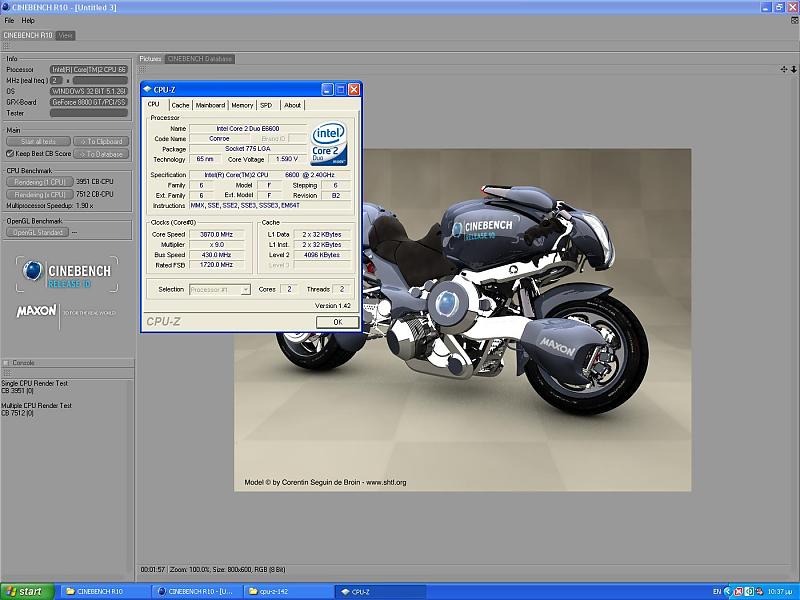Image resolution: width=800 pixels, height=600 pixels.
Task: Click the Name field Intel Core 2 Duo E6600
Action: pos(247,129)
